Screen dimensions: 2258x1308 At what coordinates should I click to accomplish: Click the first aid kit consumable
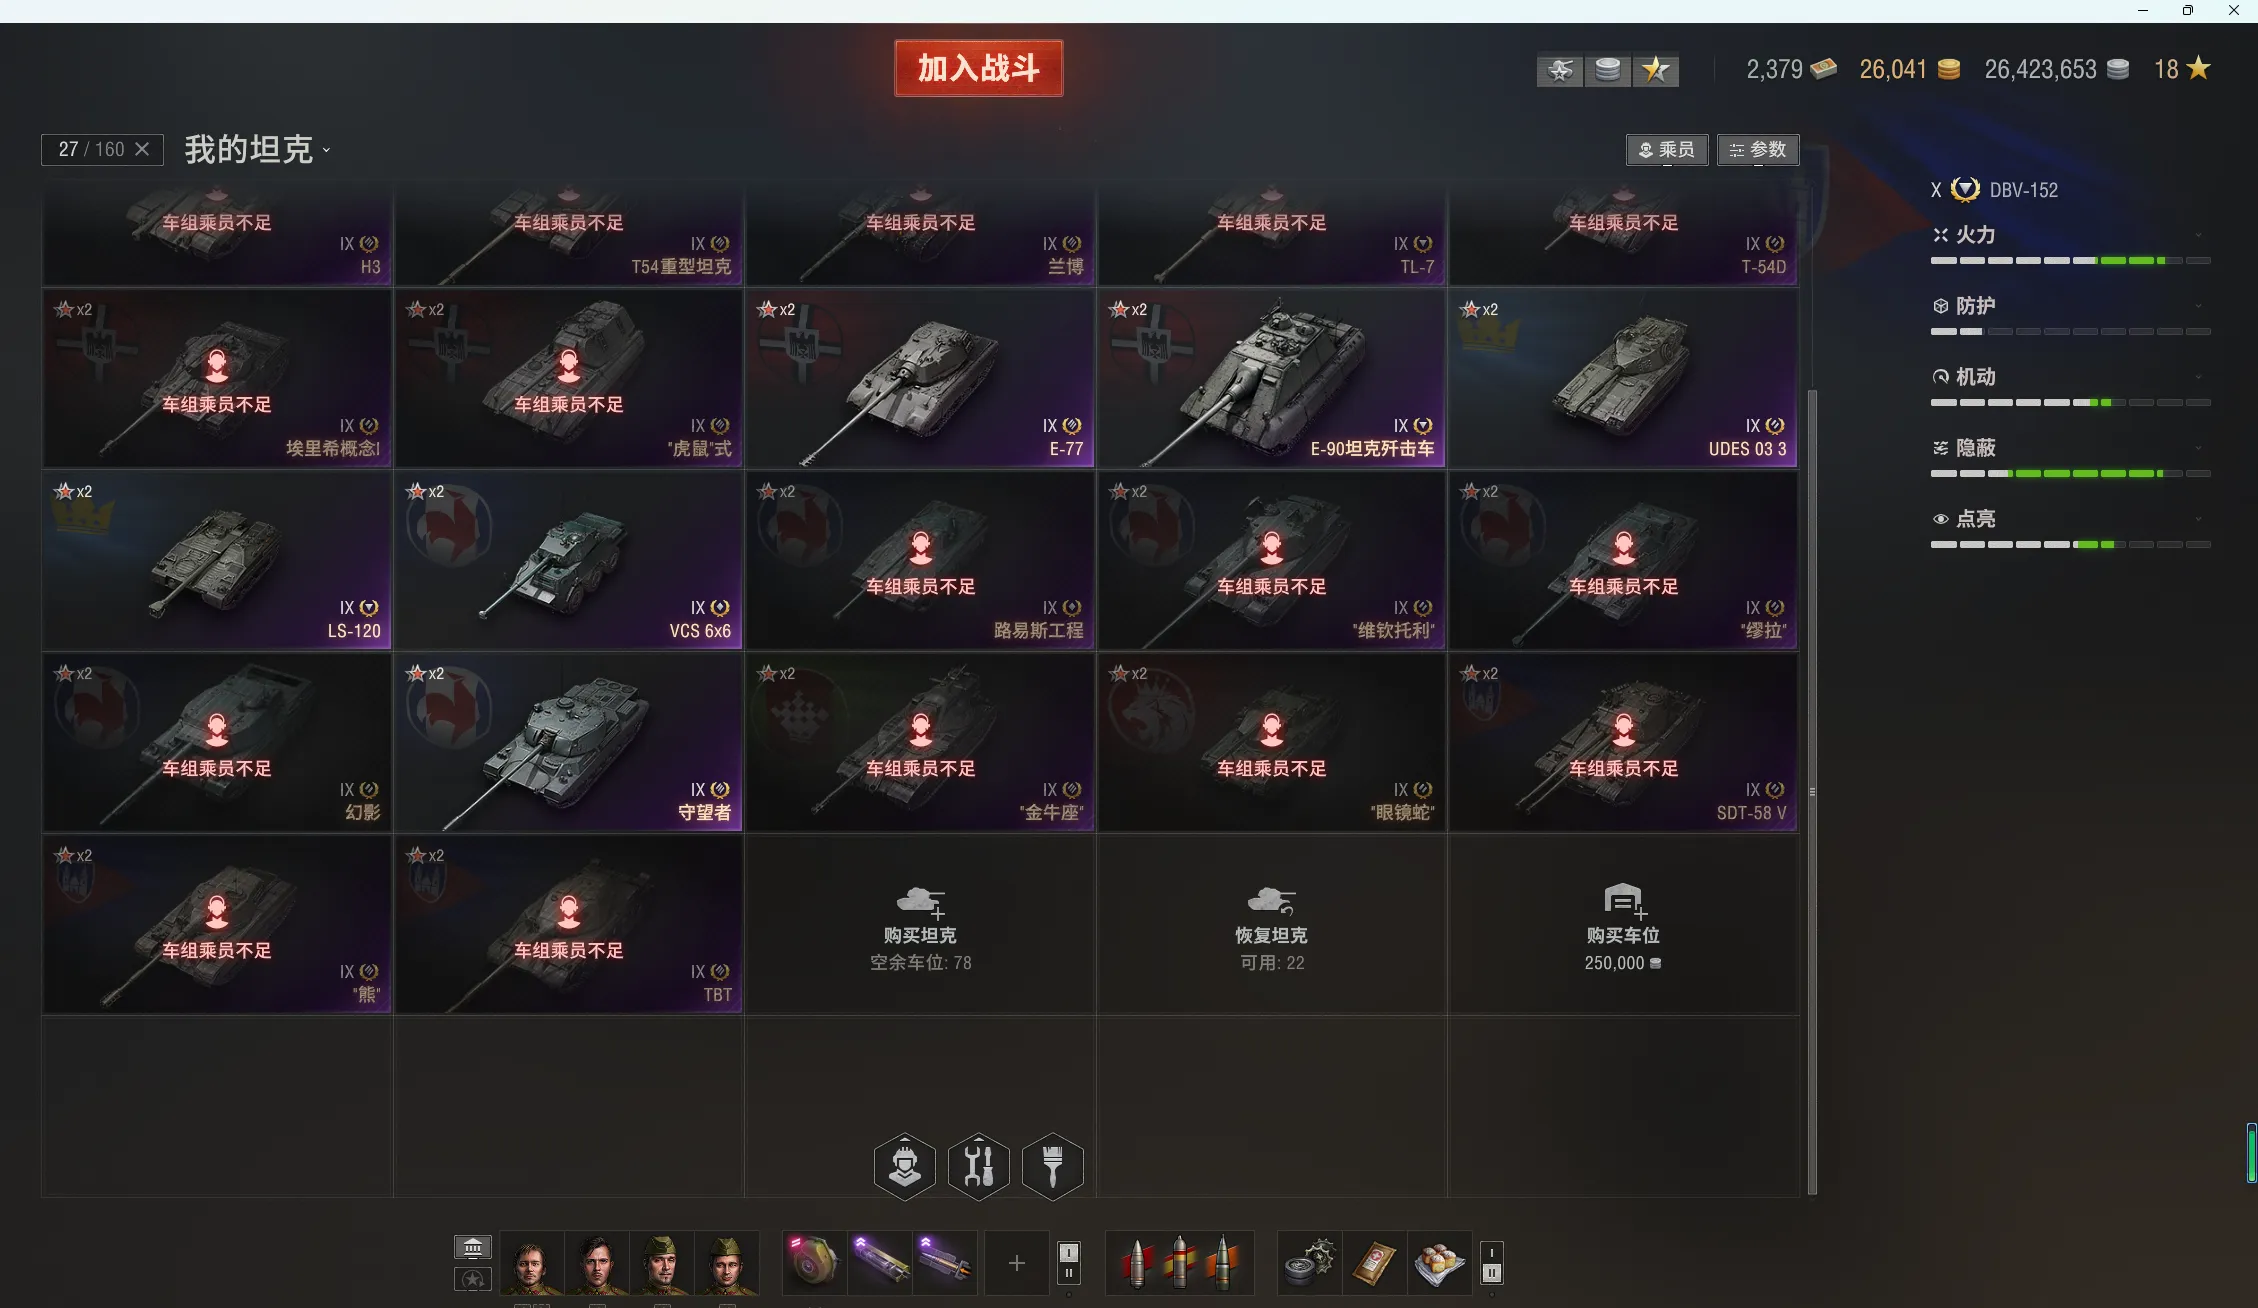1374,1263
